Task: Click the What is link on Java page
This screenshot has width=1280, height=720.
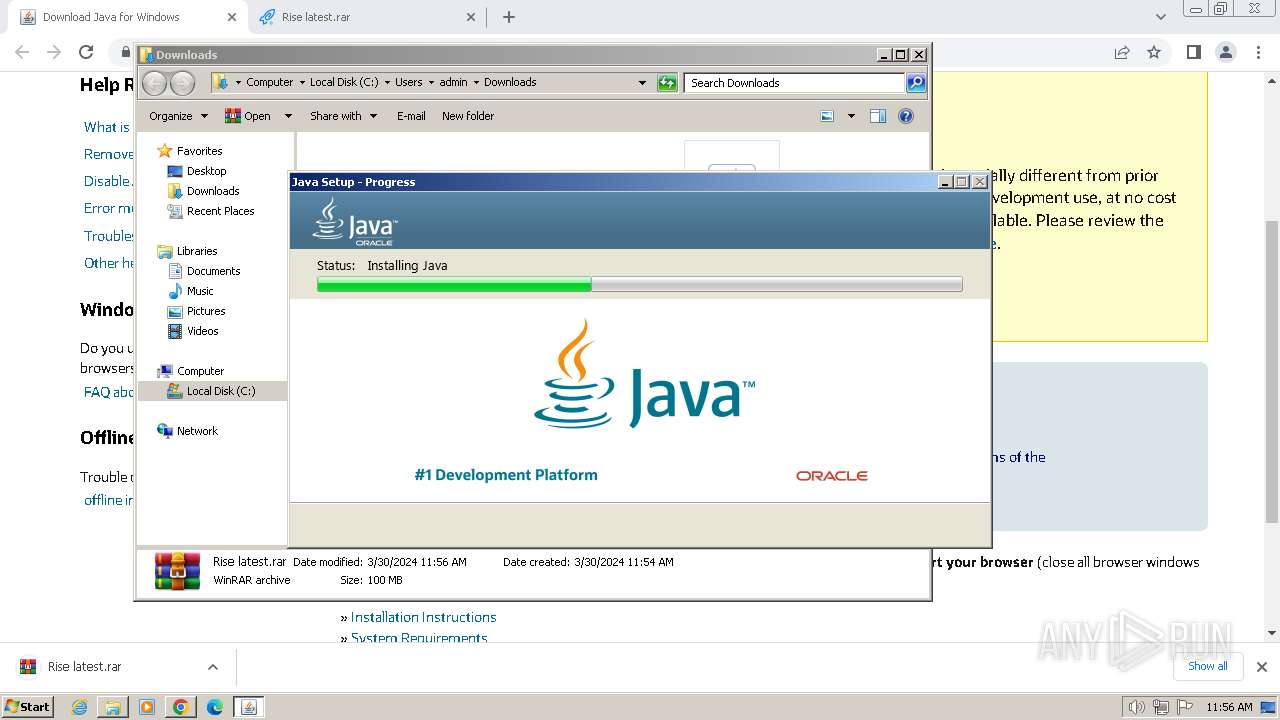Action: (x=107, y=127)
